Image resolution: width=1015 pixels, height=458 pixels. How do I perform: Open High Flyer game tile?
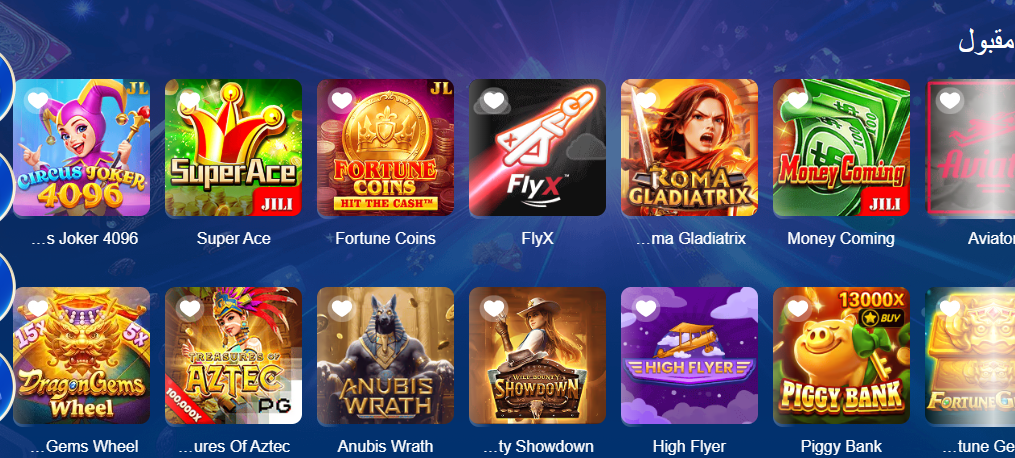(689, 356)
